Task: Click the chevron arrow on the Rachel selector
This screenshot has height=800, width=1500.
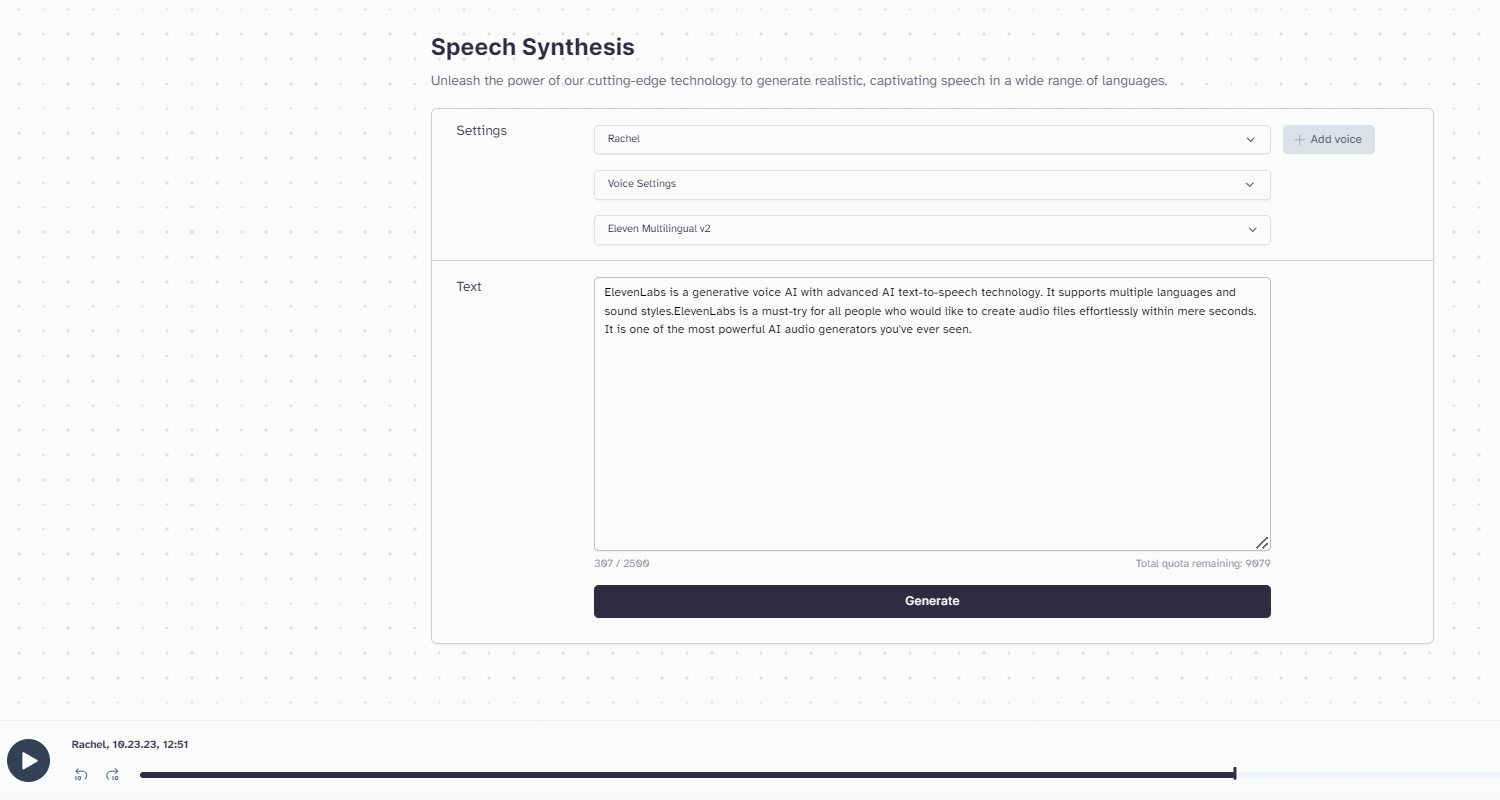Action: point(1250,140)
